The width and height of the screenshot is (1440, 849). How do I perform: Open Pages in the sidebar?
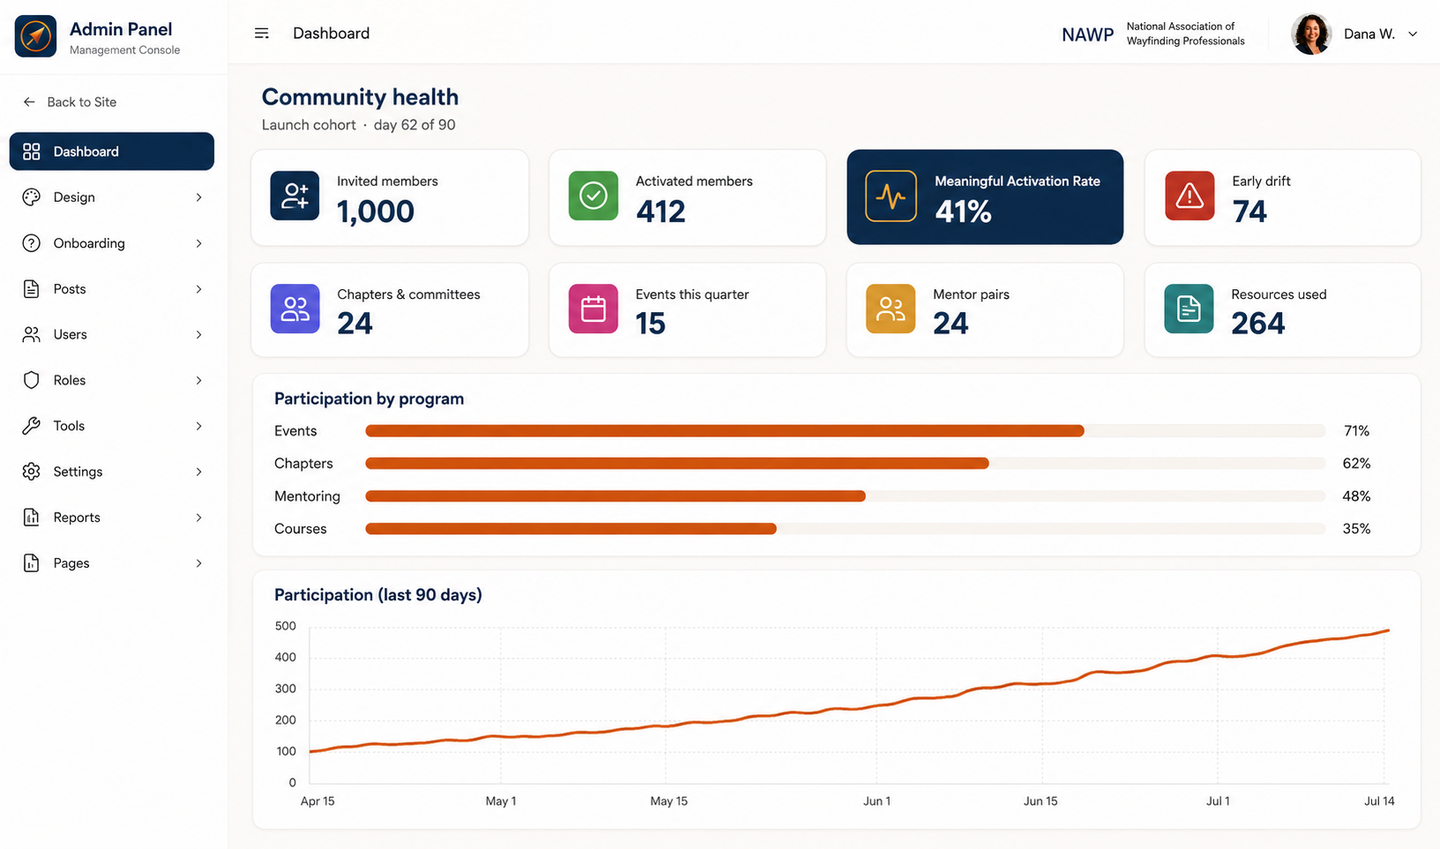(x=112, y=563)
